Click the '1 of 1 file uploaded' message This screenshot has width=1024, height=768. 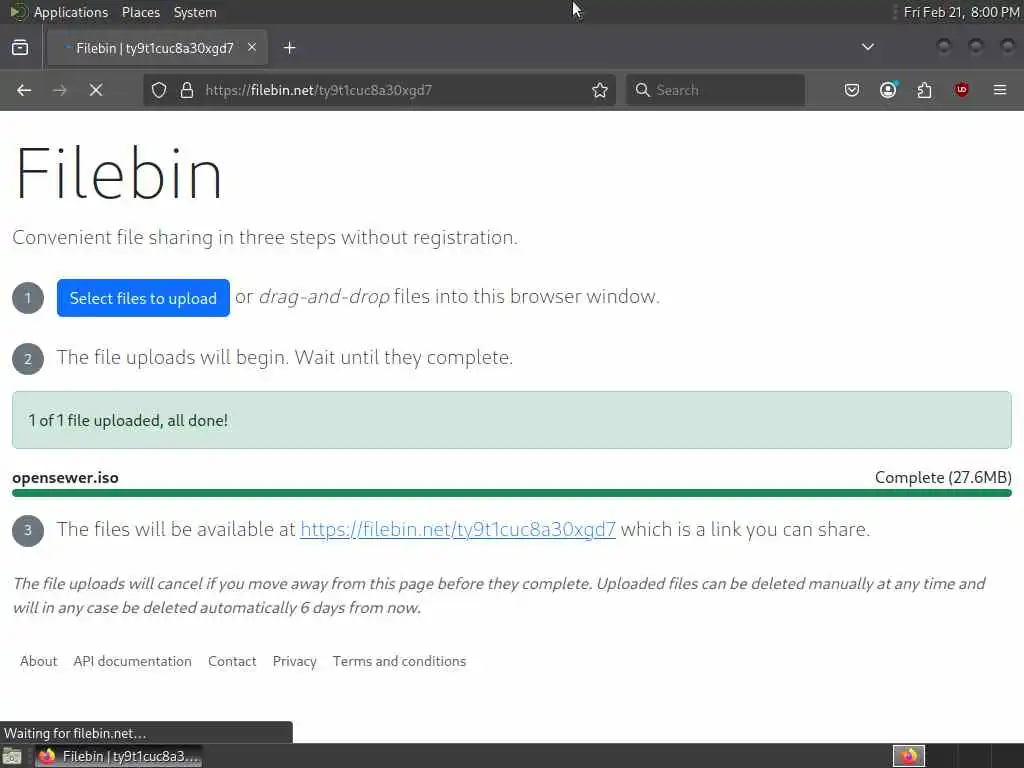coord(128,420)
